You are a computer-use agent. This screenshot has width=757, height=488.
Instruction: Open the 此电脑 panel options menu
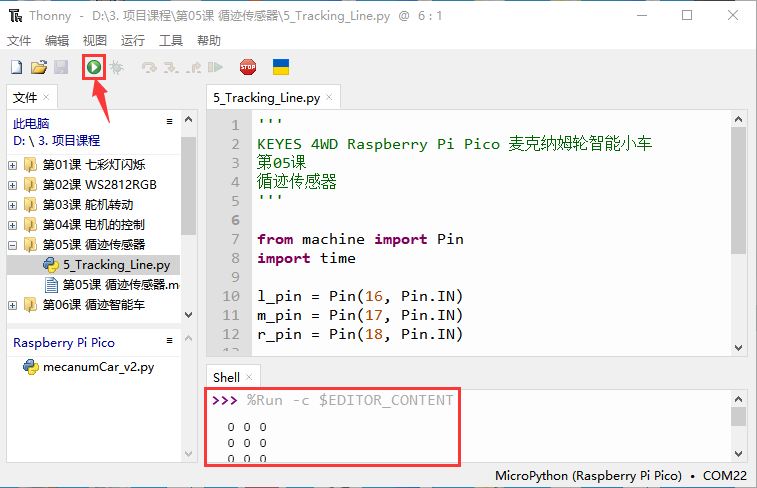point(169,122)
